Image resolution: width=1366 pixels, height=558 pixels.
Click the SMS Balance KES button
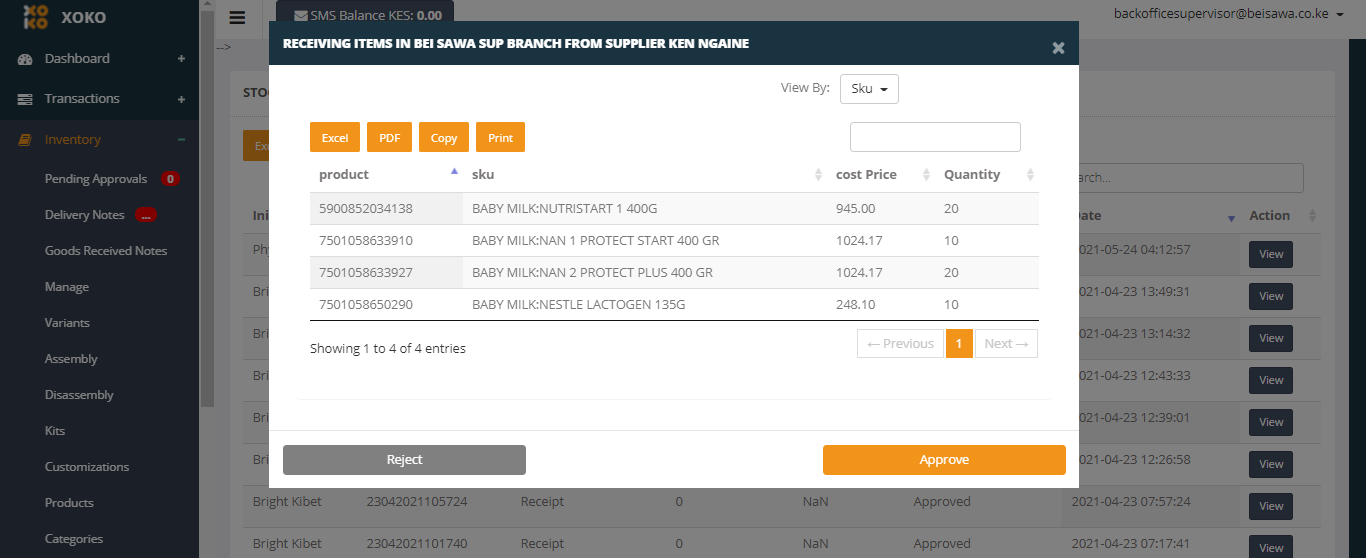point(365,14)
